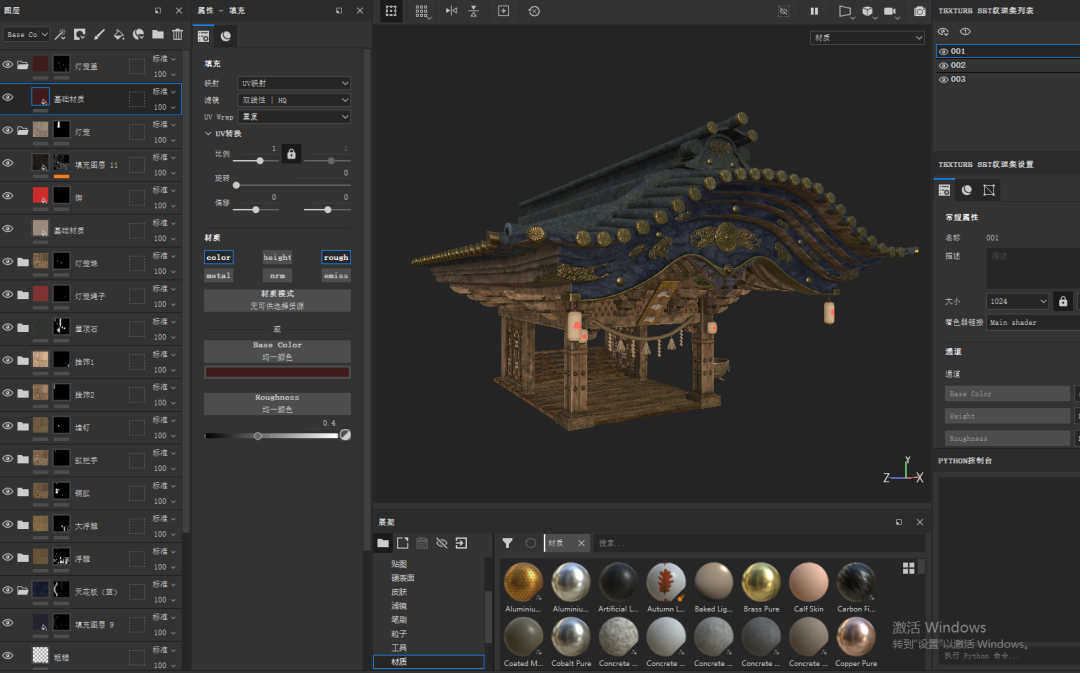Image resolution: width=1080 pixels, height=673 pixels.
Task: Open the texture size 1024 dropdown
Action: click(1017, 301)
